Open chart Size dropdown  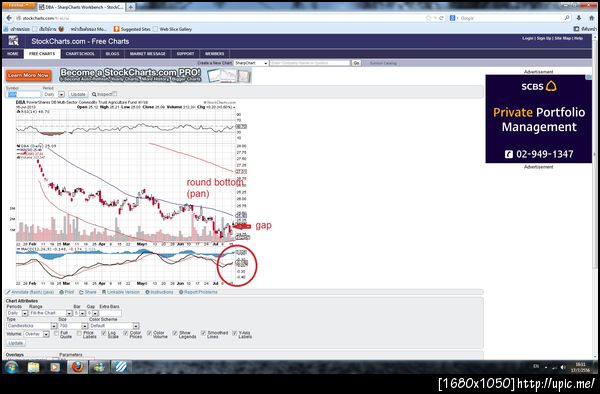73,326
